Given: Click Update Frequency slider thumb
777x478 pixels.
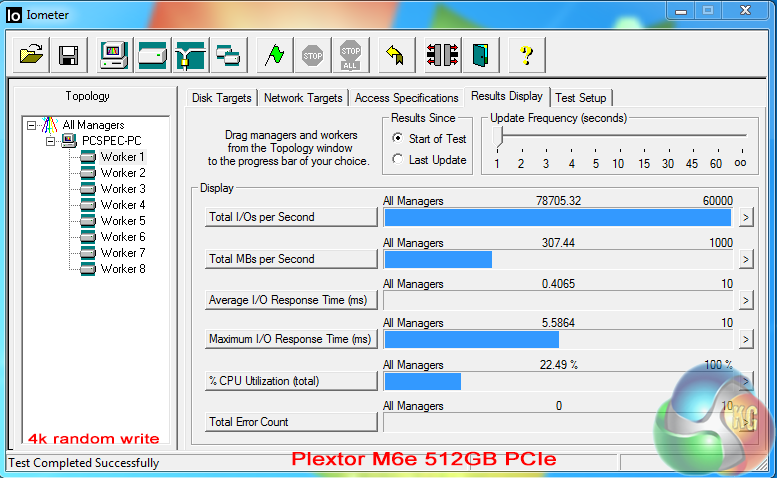Looking at the screenshot, I should coord(498,137).
